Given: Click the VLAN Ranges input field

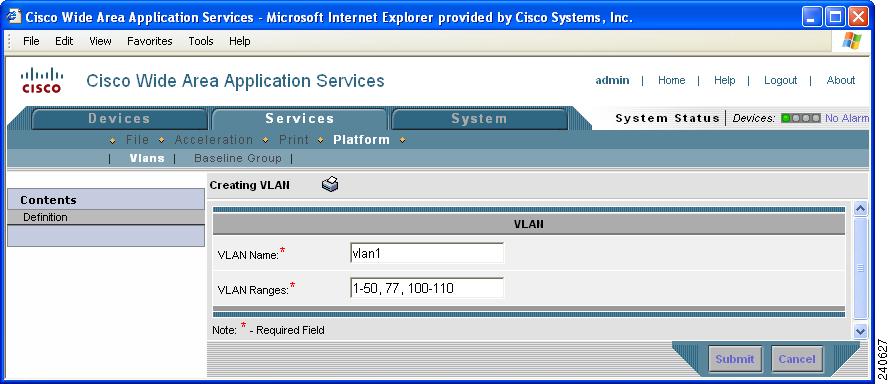Looking at the screenshot, I should (427, 288).
